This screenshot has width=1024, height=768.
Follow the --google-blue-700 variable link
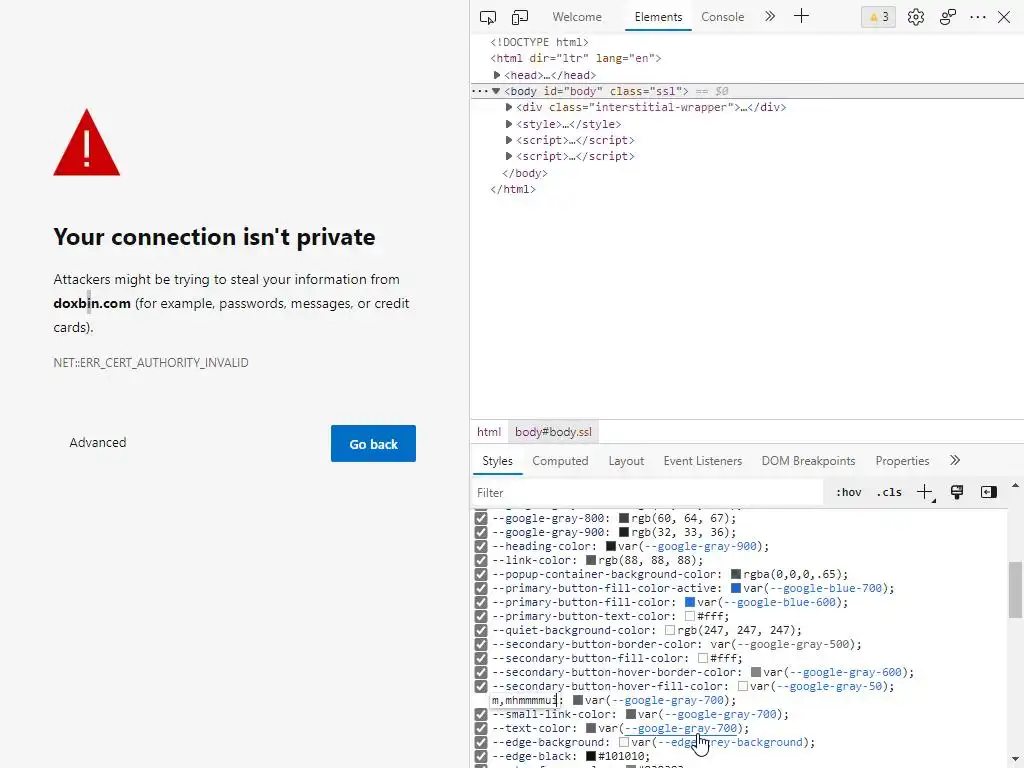tap(825, 588)
